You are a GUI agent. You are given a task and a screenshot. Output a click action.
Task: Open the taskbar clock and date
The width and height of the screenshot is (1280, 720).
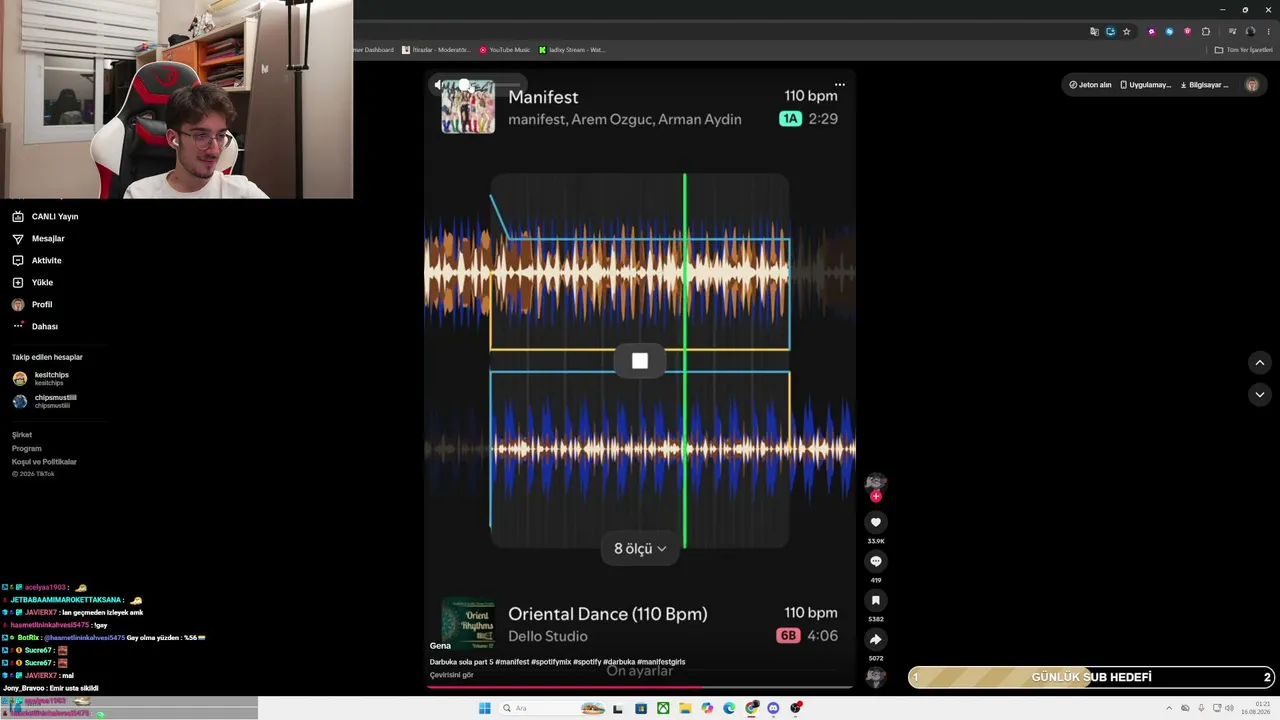[x=1255, y=708]
